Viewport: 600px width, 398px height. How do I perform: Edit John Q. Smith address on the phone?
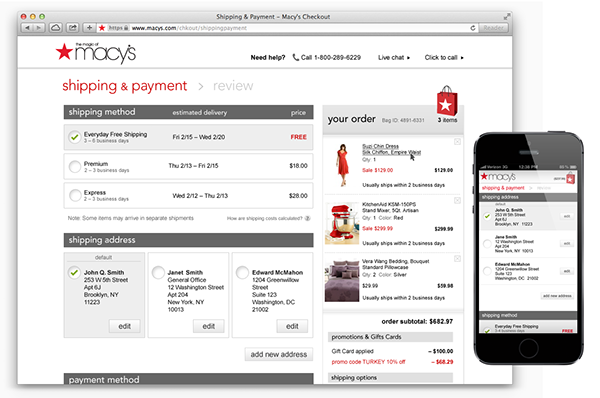(x=567, y=216)
